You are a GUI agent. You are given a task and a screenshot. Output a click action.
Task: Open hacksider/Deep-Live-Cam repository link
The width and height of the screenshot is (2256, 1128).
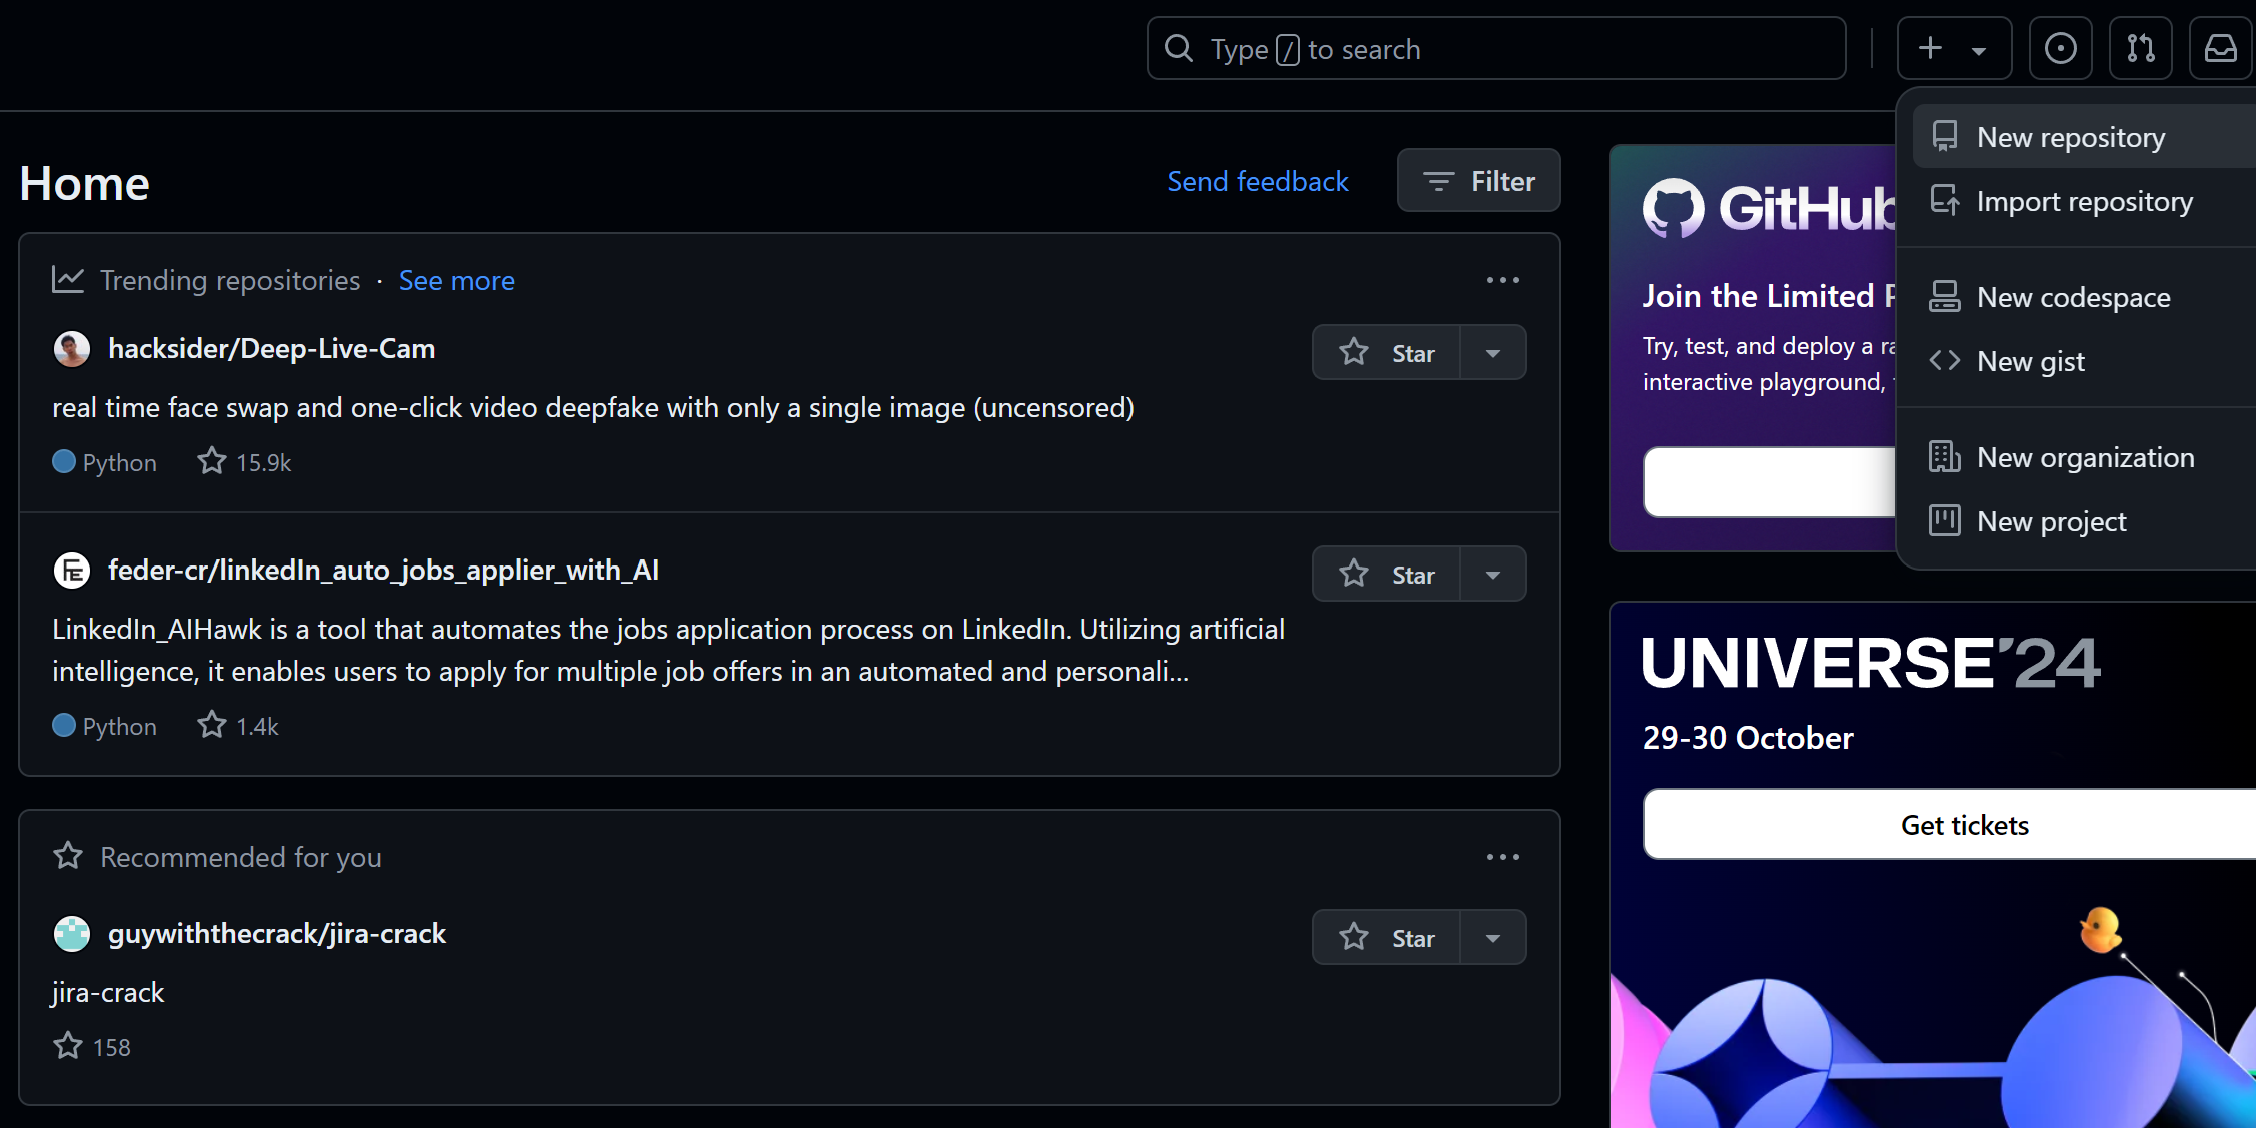click(x=271, y=348)
